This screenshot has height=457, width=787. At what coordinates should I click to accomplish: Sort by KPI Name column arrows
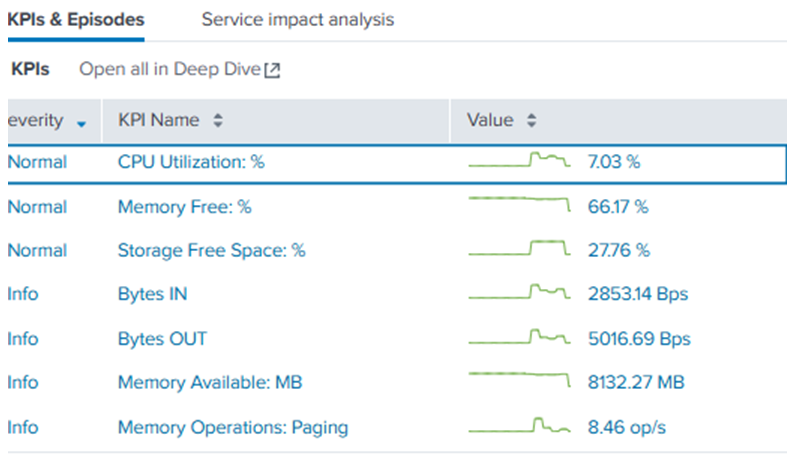[218, 121]
